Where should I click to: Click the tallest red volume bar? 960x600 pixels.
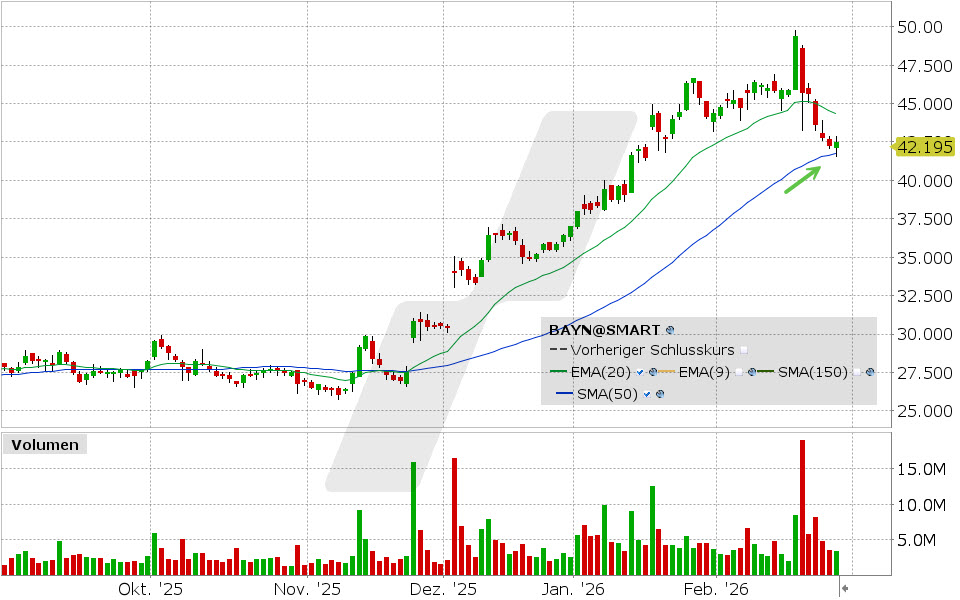801,500
